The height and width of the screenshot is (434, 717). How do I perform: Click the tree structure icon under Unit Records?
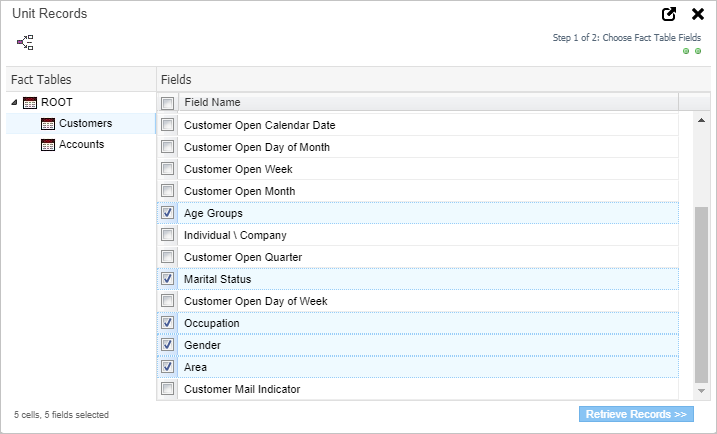pyautogui.click(x=25, y=42)
